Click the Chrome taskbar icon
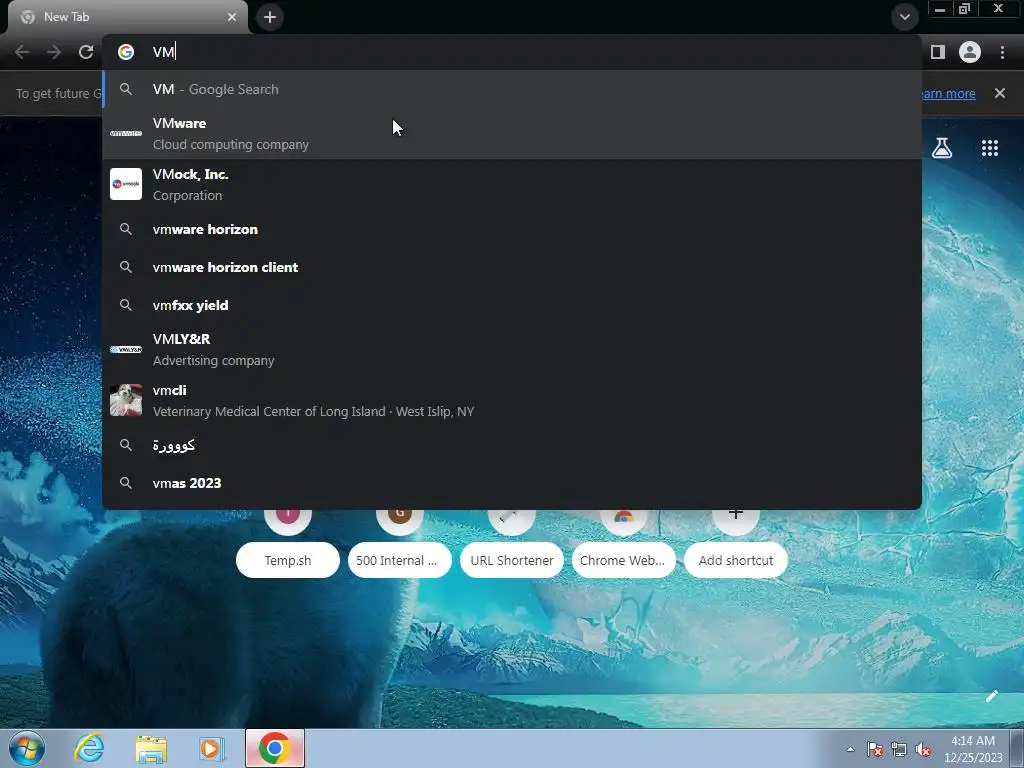 pos(275,748)
